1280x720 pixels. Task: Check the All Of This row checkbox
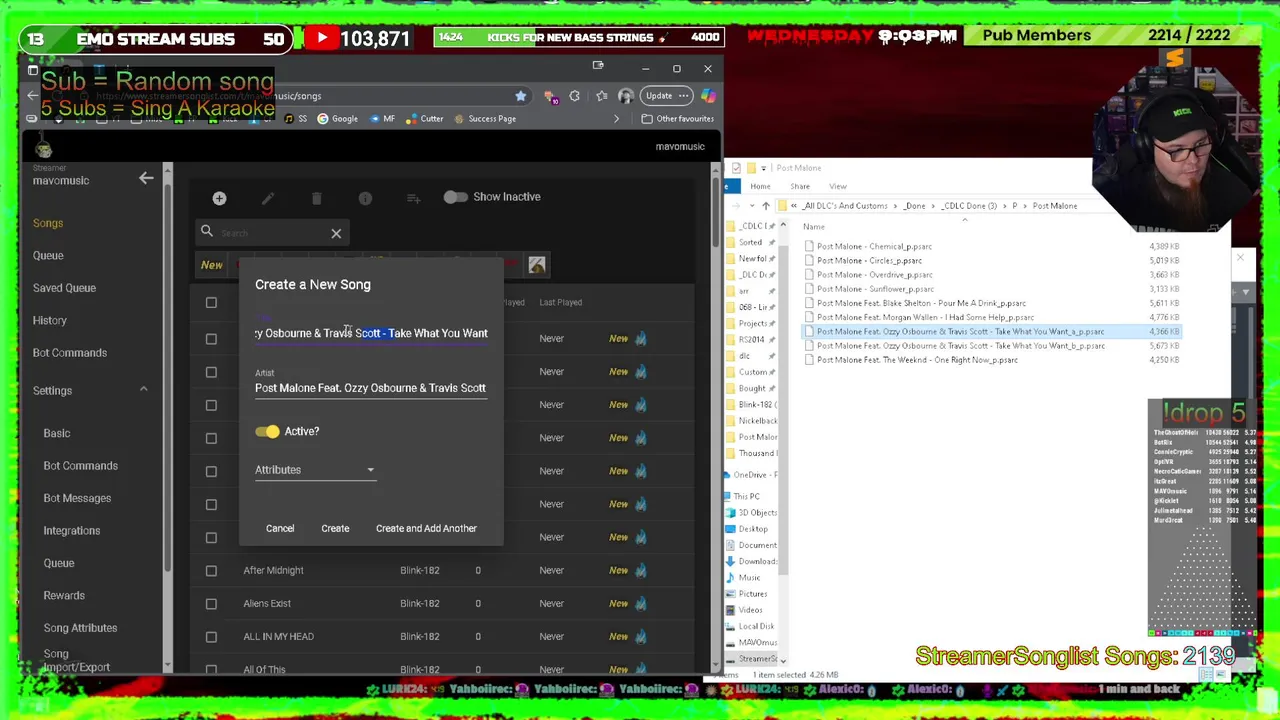211,669
